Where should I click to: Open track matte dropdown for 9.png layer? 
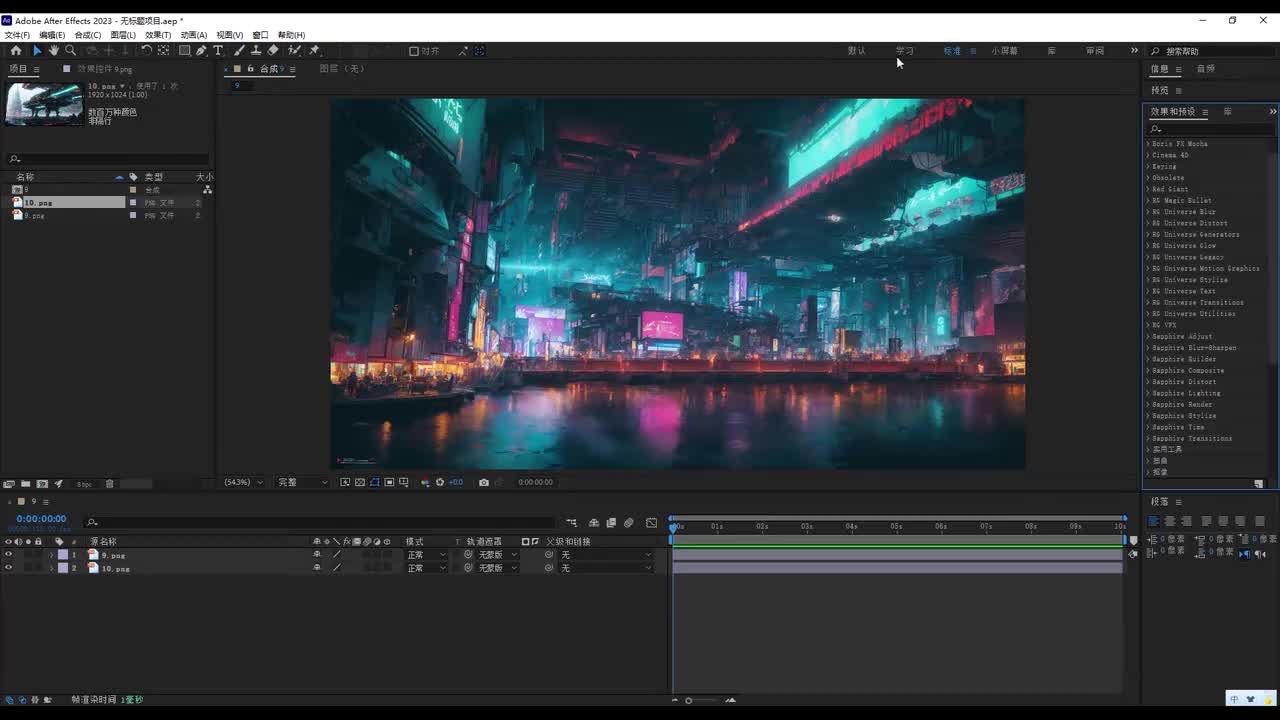pyautogui.click(x=498, y=555)
